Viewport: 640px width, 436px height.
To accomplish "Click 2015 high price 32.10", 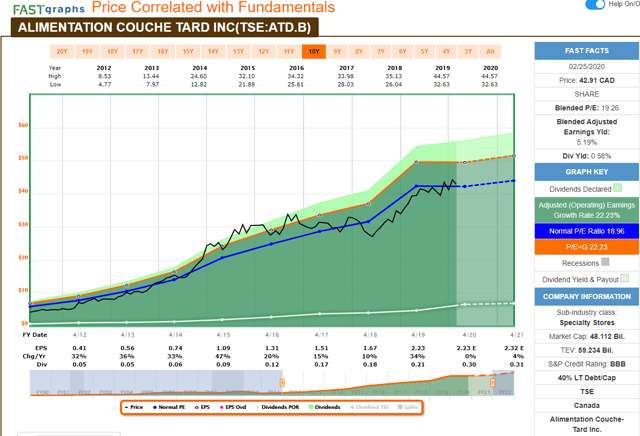I will 247,76.
